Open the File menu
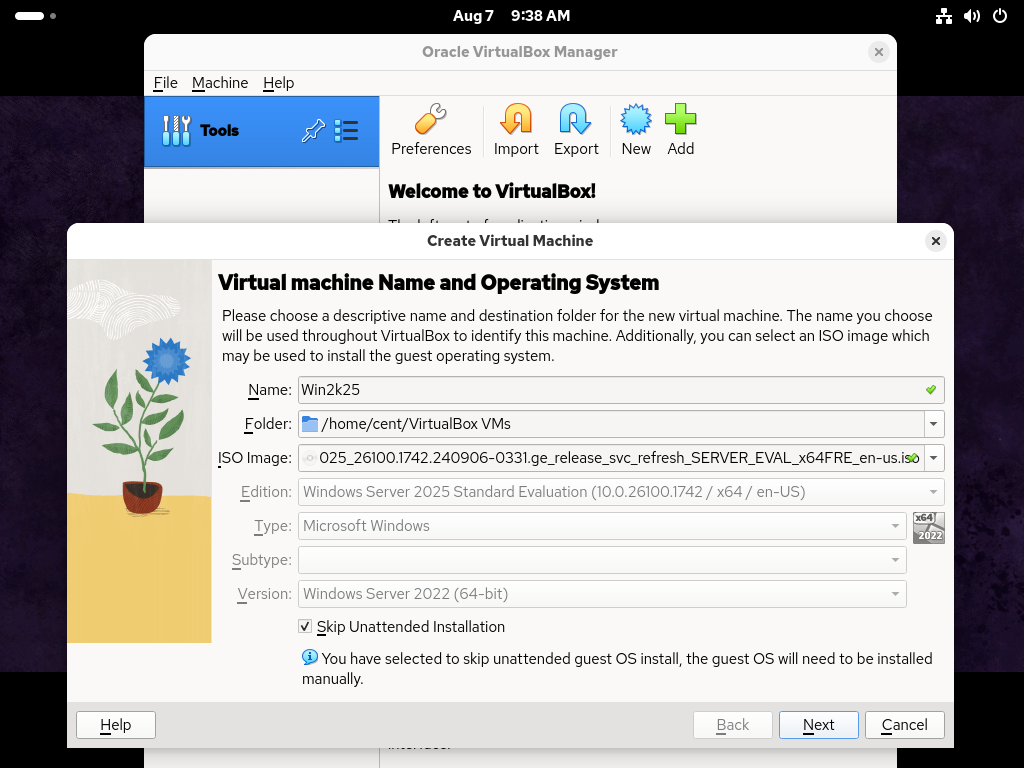This screenshot has height=768, width=1024. click(x=165, y=83)
